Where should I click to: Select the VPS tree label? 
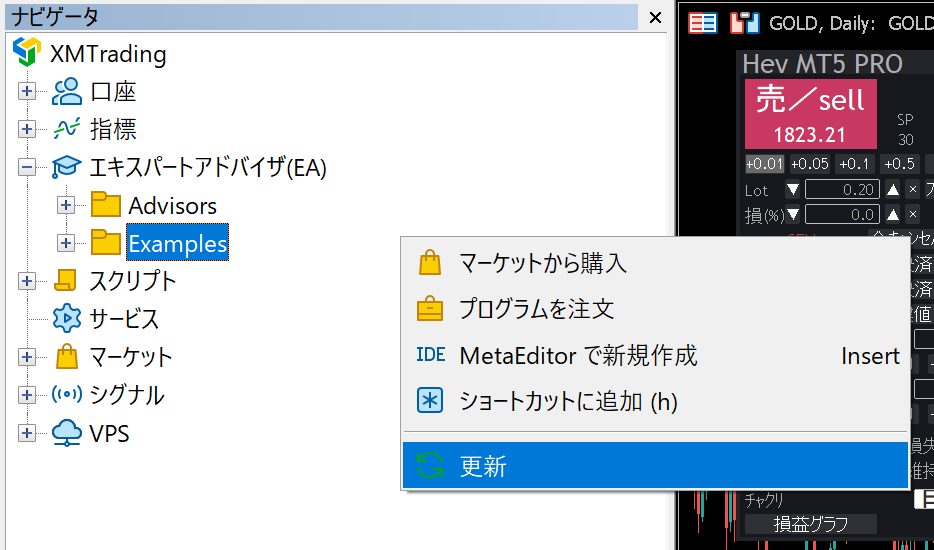pyautogui.click(x=109, y=433)
